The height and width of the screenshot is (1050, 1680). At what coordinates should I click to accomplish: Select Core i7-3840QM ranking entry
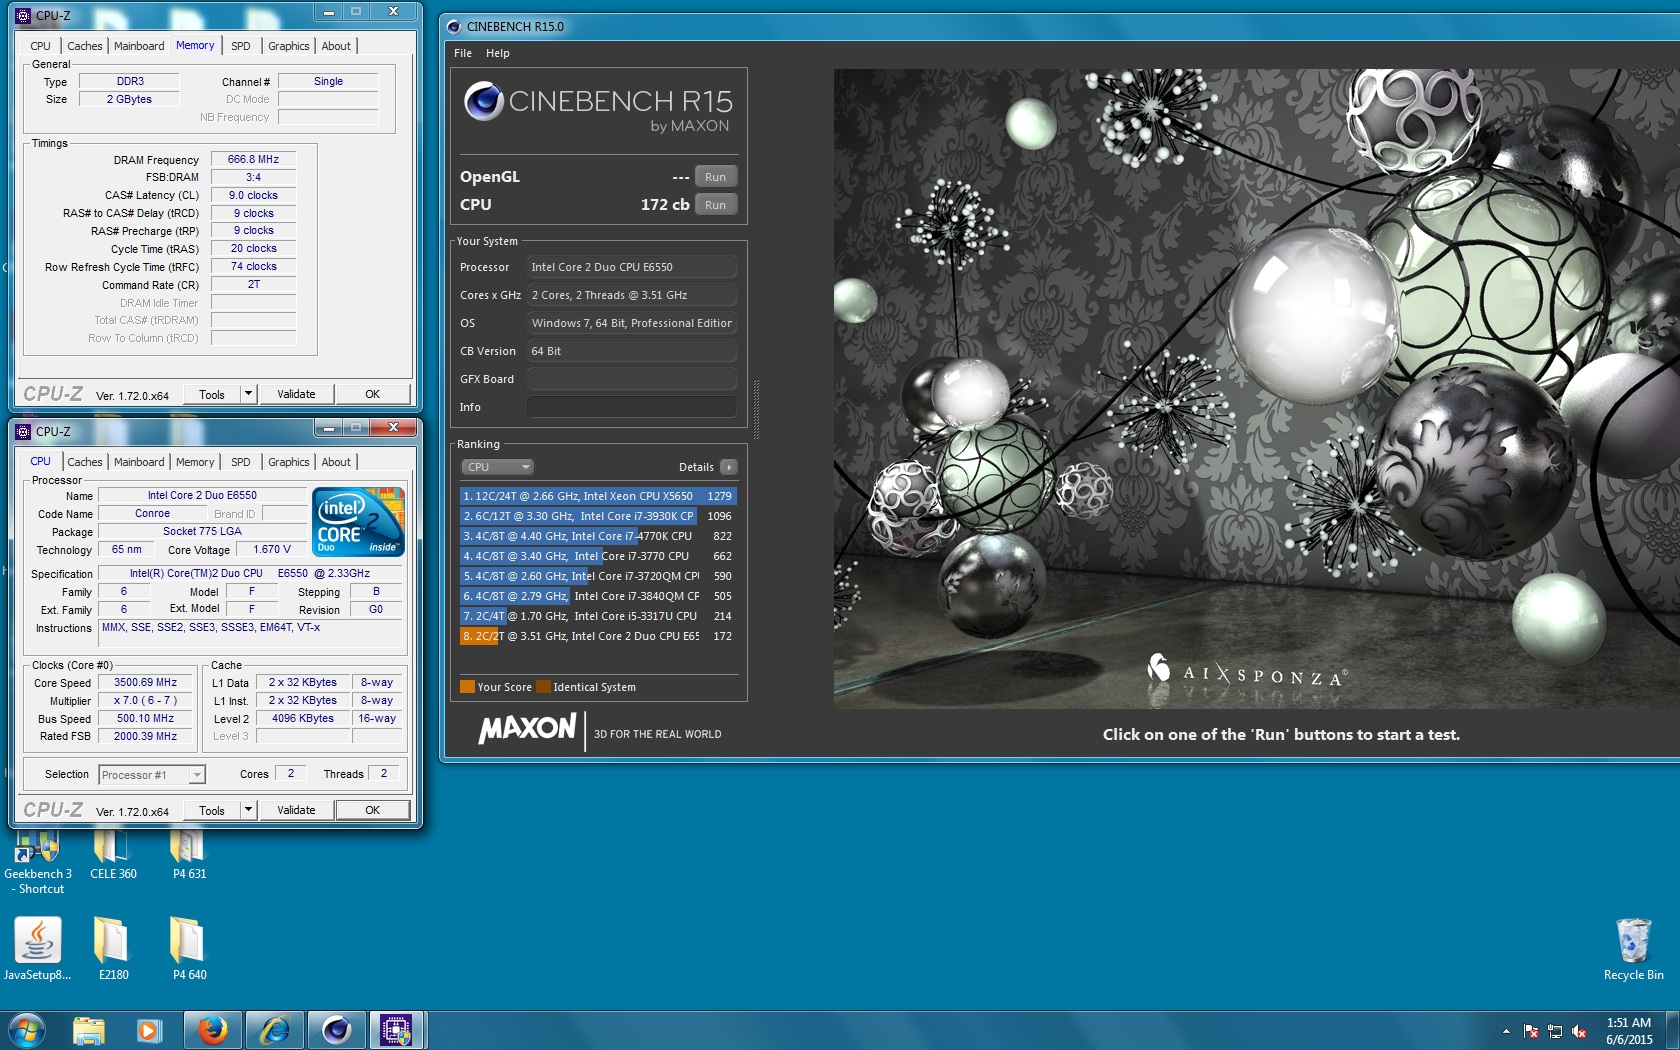tap(598, 596)
